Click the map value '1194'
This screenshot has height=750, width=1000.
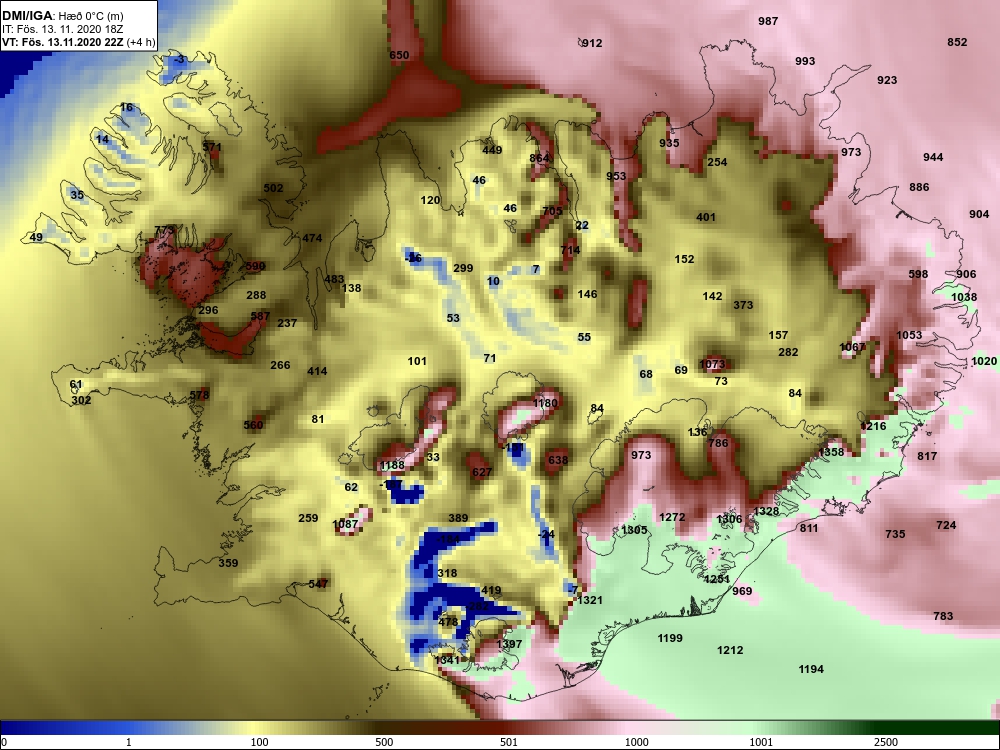coord(811,670)
